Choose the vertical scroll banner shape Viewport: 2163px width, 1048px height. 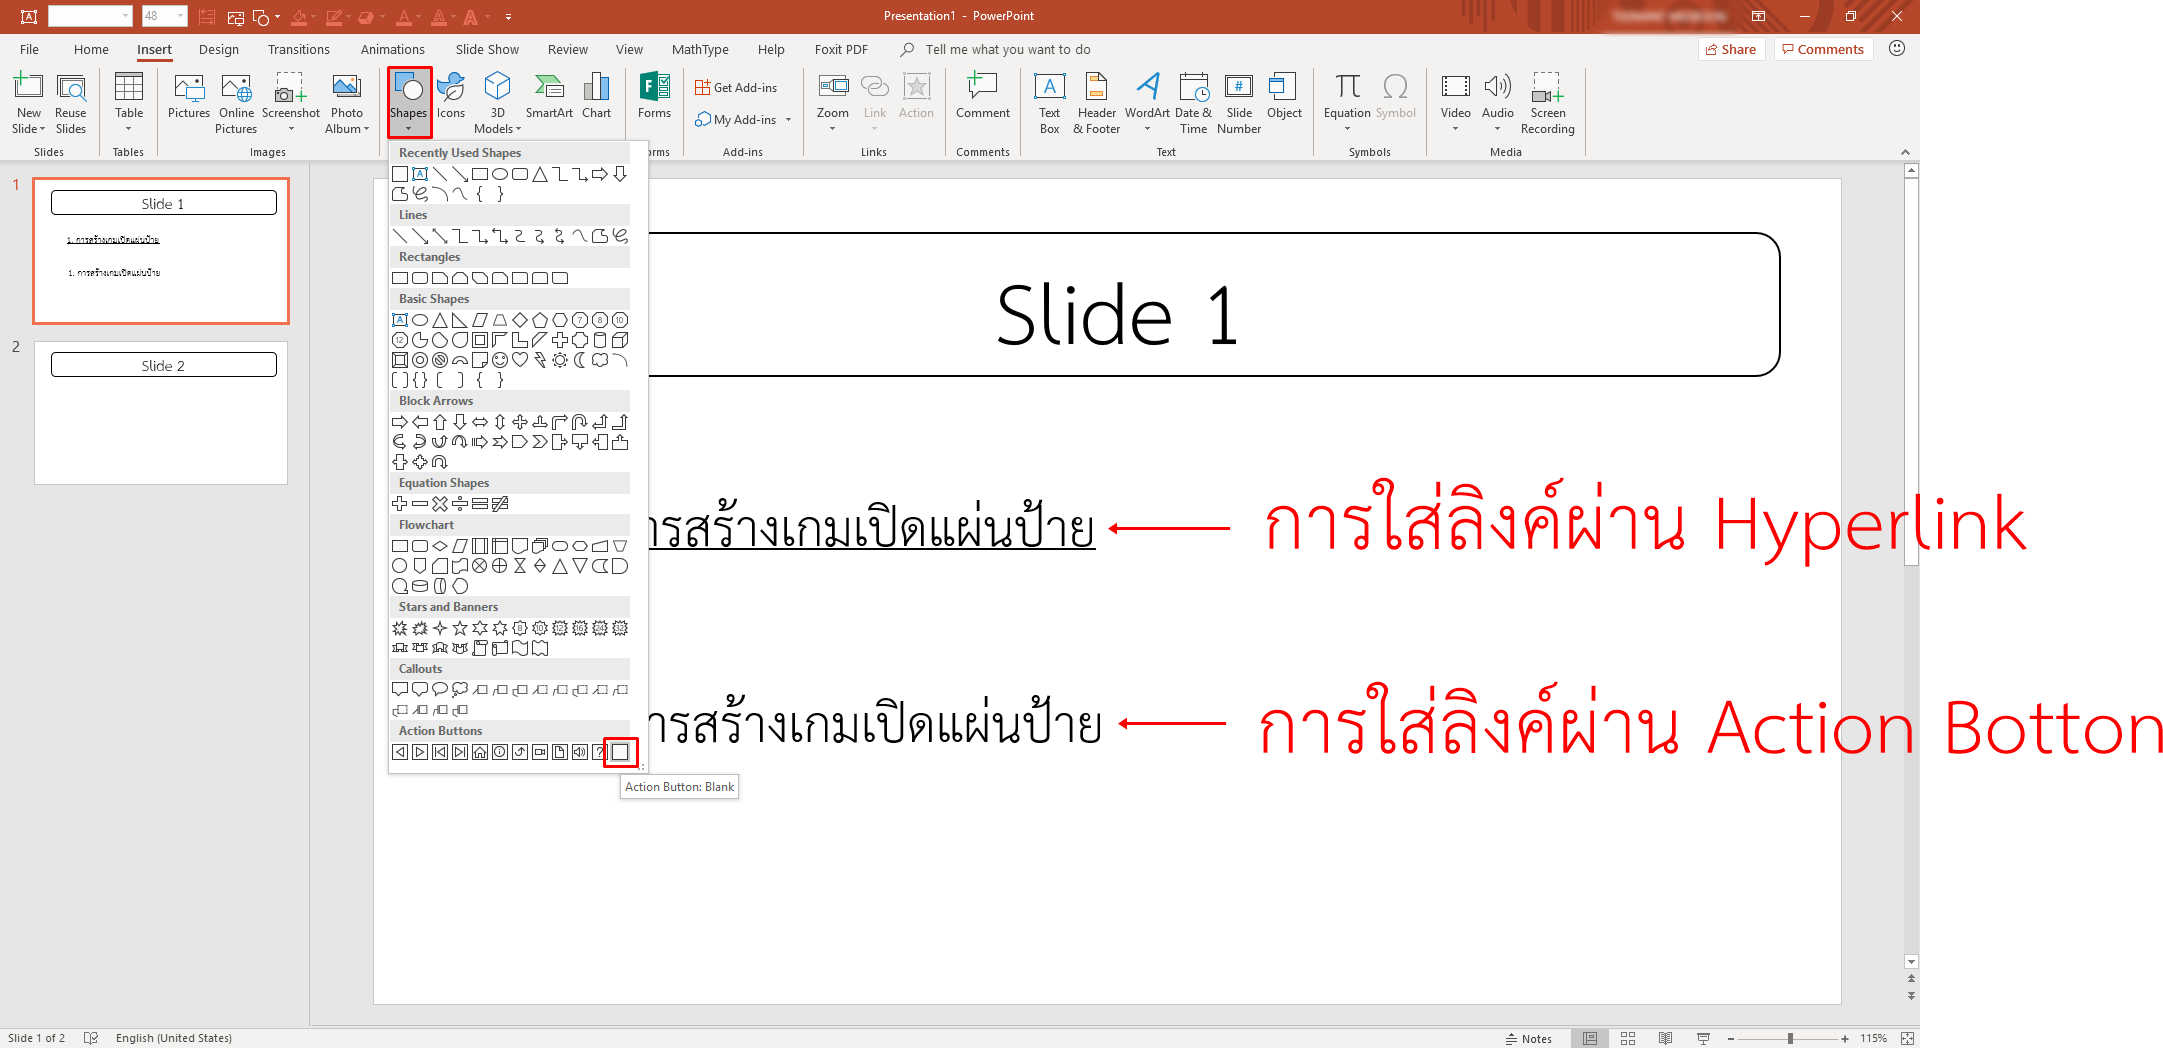coord(480,648)
